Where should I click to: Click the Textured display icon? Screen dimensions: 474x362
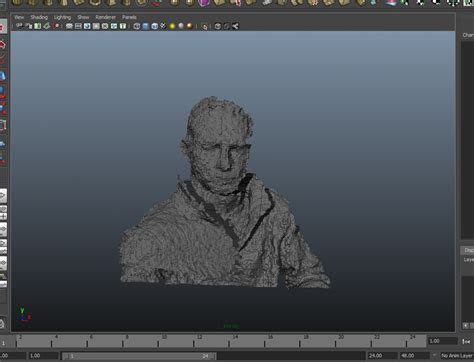163,26
